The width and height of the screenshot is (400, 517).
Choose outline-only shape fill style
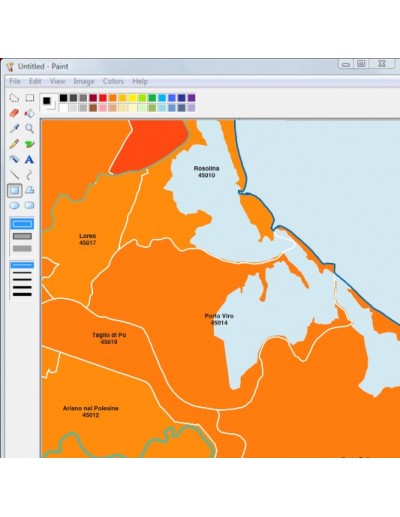click(x=22, y=224)
